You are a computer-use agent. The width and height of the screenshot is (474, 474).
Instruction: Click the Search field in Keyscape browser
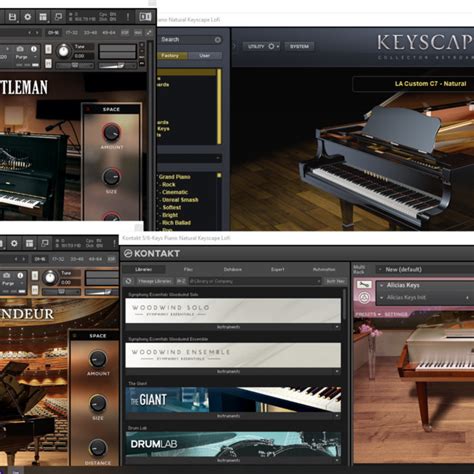[x=190, y=40]
